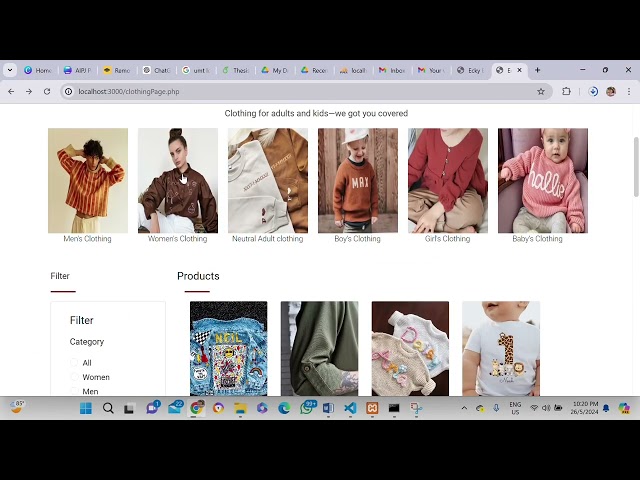Switch to the Home tab
Viewport: 640px width, 480px height.
[x=38, y=70]
